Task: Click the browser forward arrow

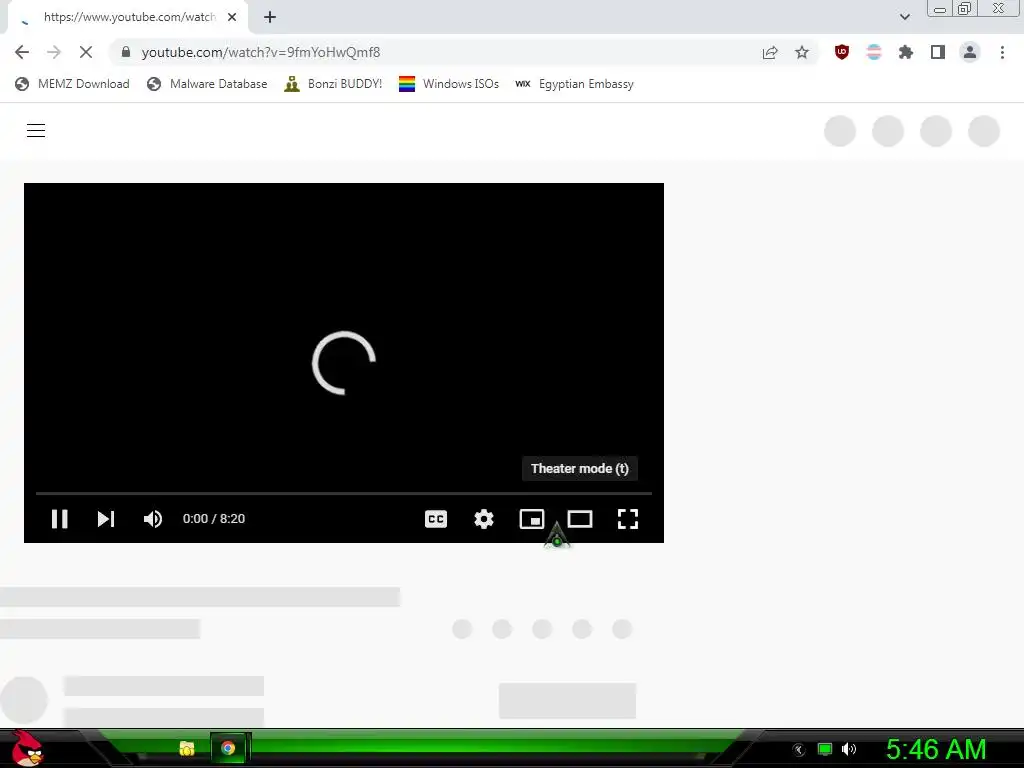Action: click(54, 52)
